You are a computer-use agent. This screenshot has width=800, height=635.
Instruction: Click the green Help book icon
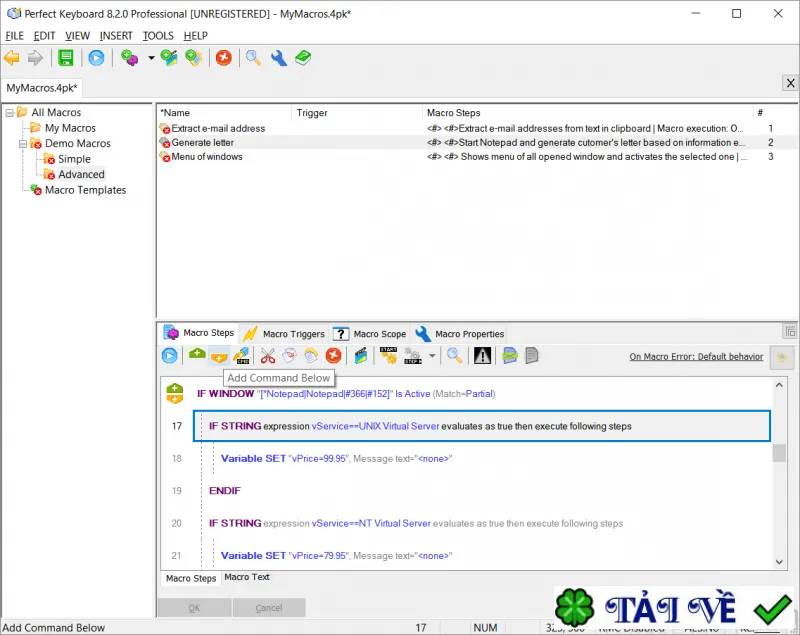[x=303, y=58]
